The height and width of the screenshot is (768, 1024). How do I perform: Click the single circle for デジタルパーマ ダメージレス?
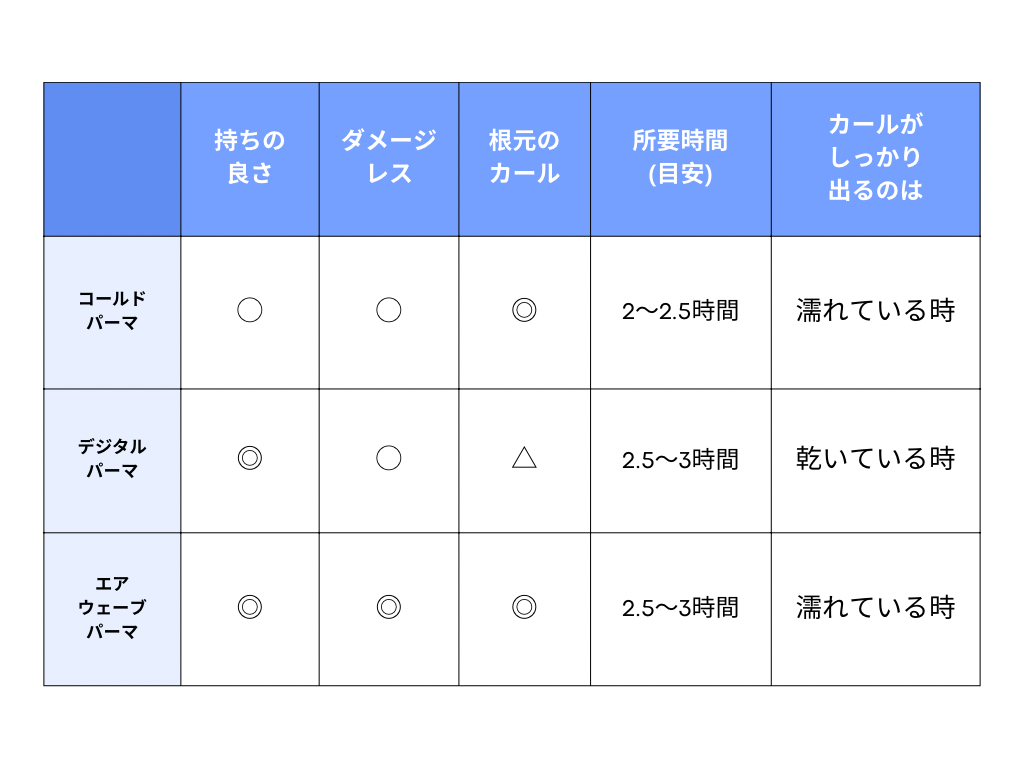389,458
